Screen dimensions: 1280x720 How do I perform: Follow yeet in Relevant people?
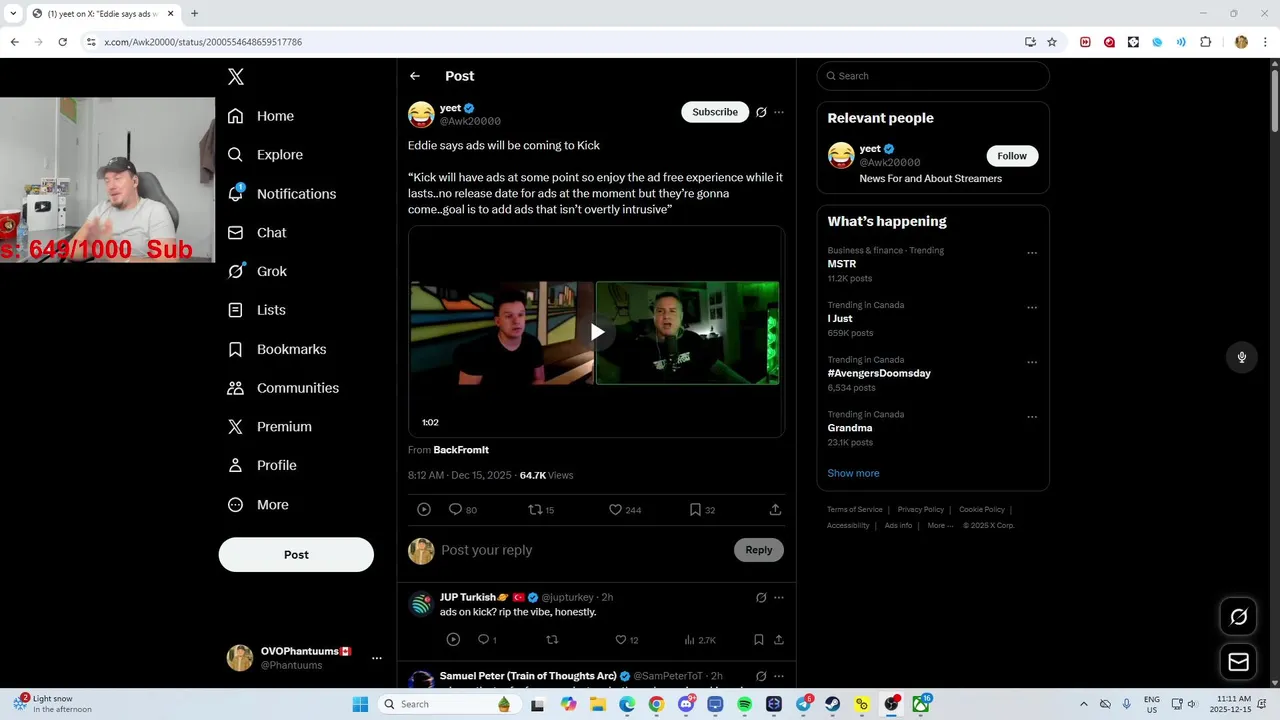point(1012,156)
